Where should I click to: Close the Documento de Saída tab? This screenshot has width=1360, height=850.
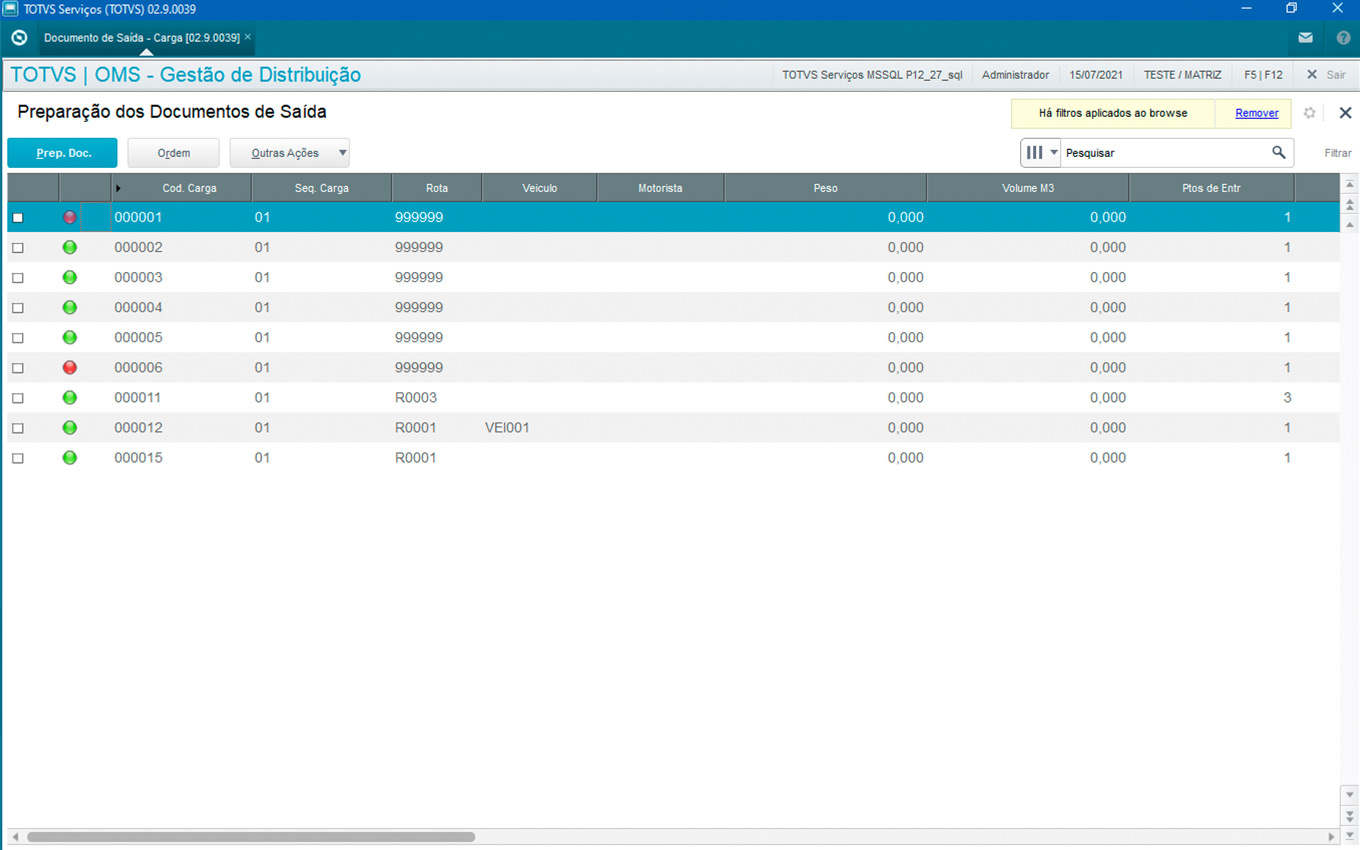[x=248, y=37]
